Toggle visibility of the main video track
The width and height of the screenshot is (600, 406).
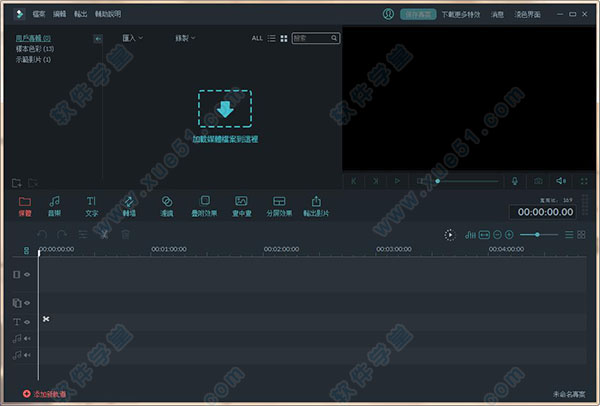(27, 274)
